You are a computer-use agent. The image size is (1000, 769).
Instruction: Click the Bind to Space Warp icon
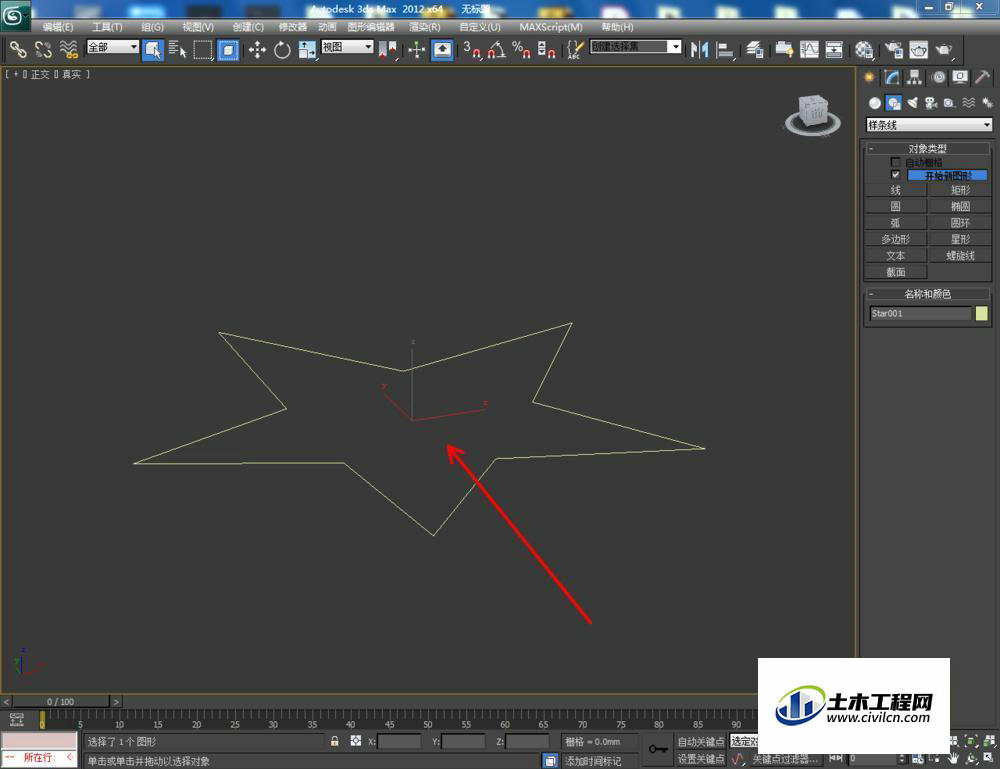[x=68, y=49]
